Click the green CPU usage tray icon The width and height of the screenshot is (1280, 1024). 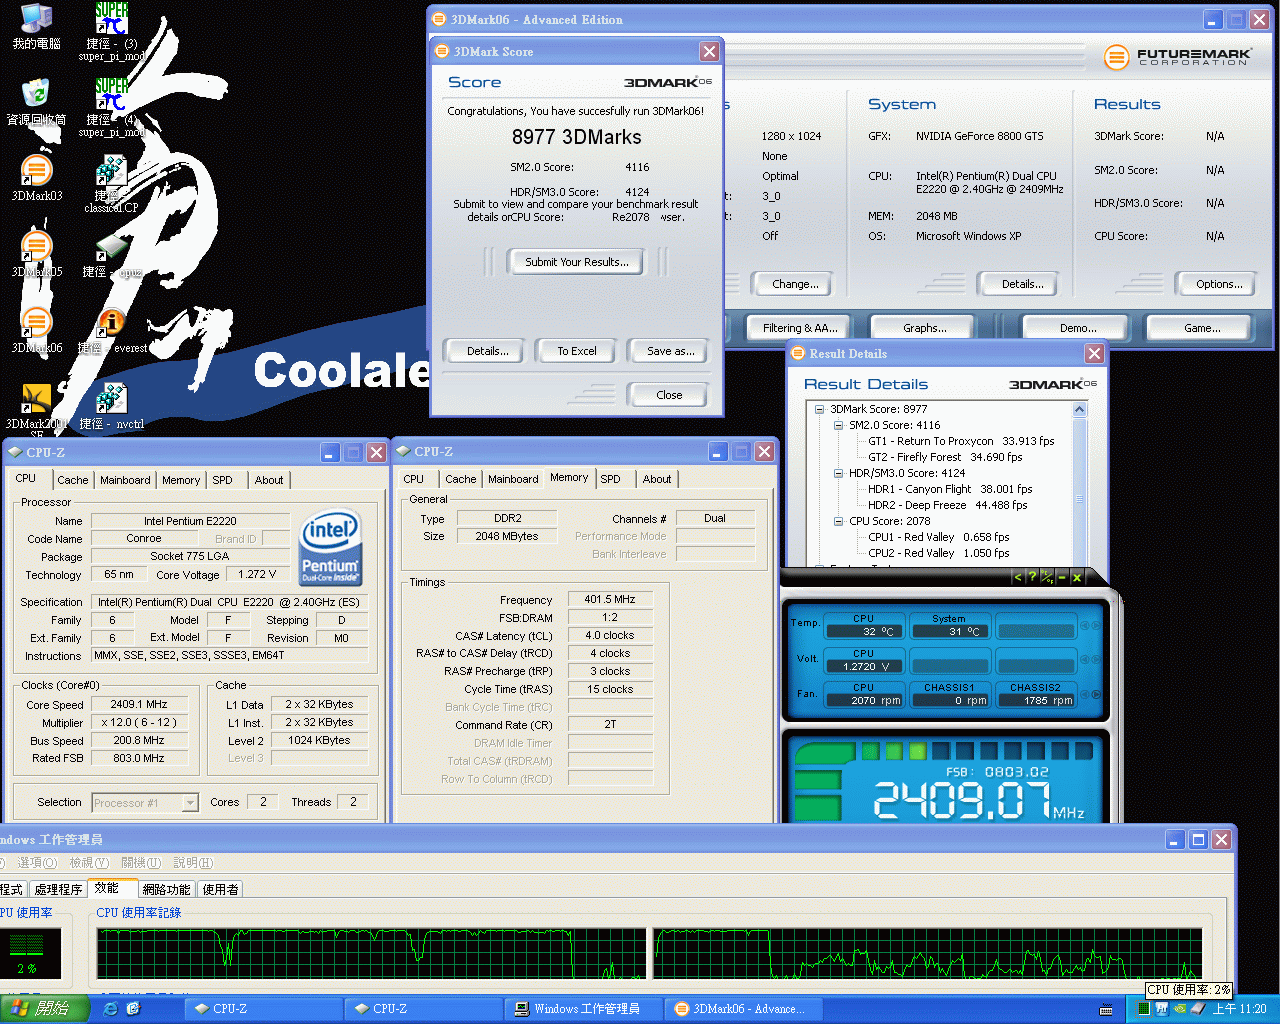coord(1143,1009)
